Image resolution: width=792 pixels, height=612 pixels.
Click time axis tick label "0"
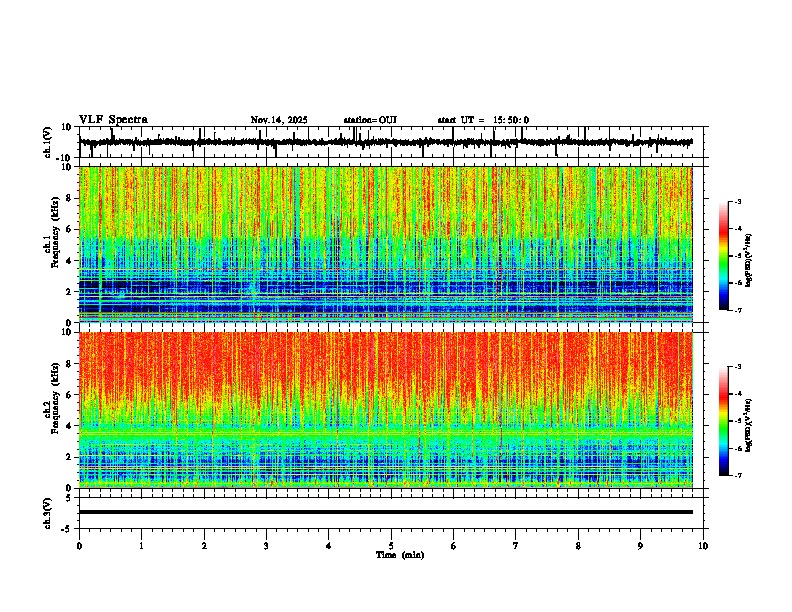tap(79, 546)
